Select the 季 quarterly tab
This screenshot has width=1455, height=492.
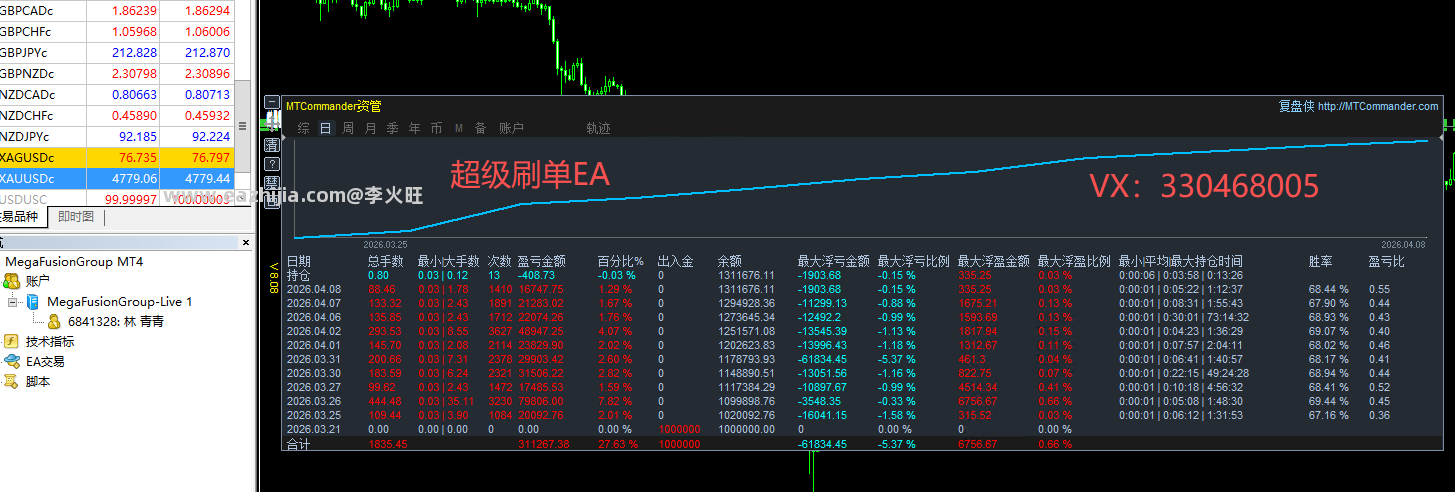tap(392, 128)
